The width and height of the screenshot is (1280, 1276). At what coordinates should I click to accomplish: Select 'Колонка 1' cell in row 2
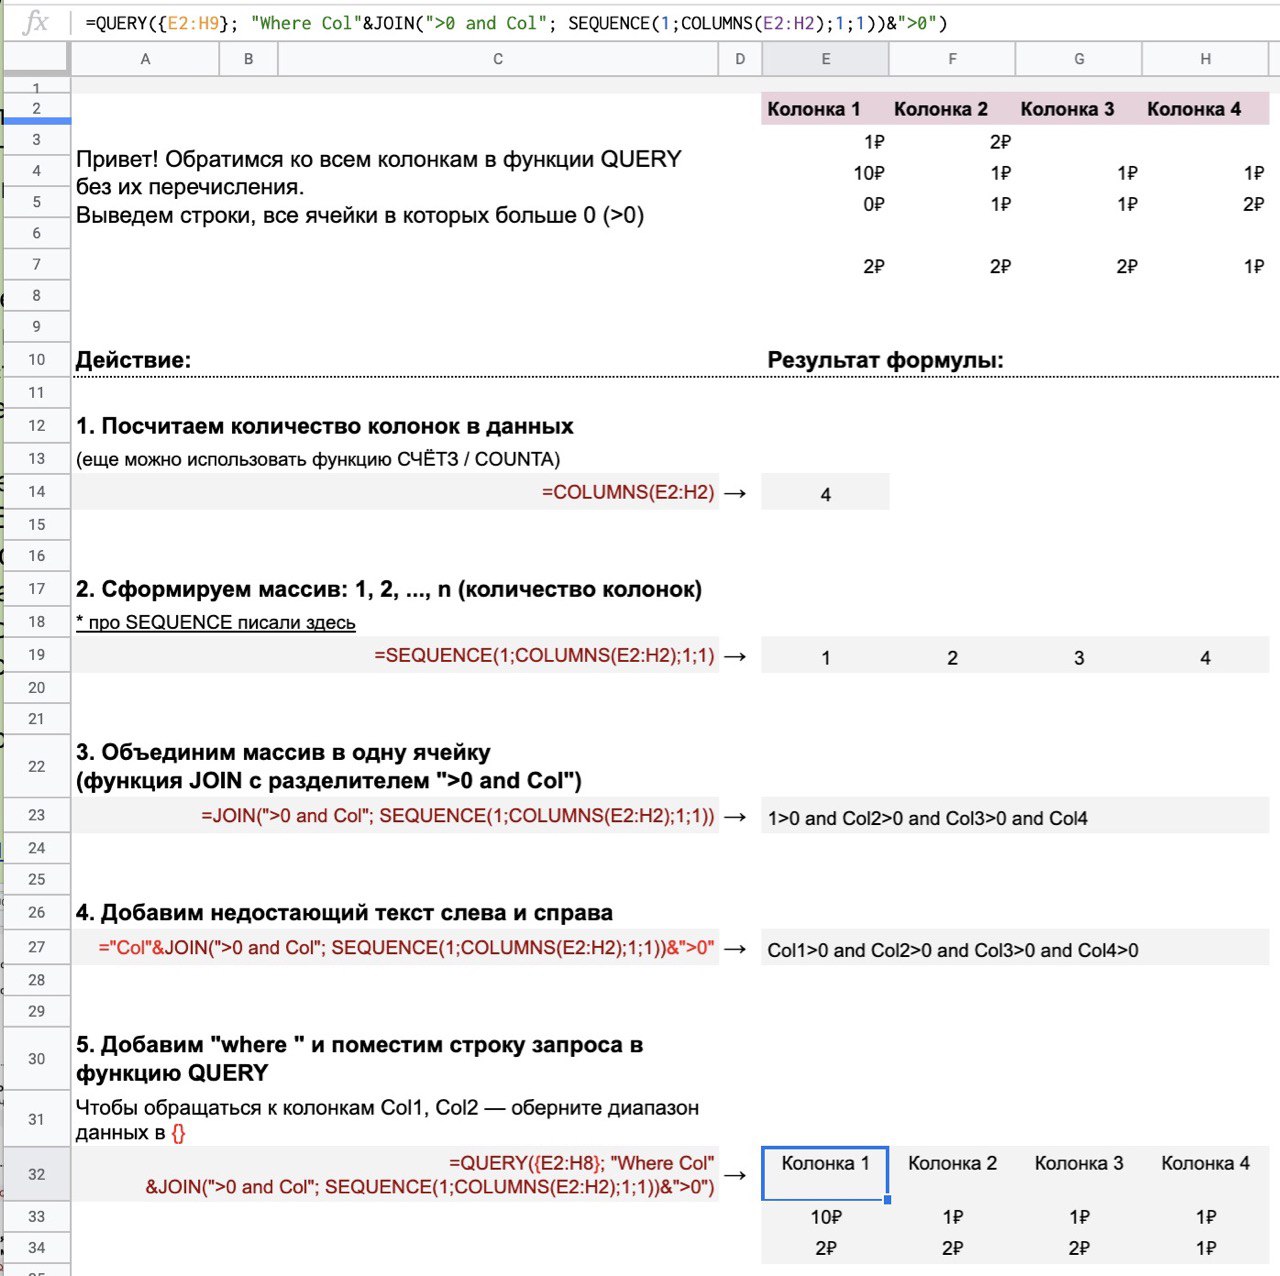(826, 109)
